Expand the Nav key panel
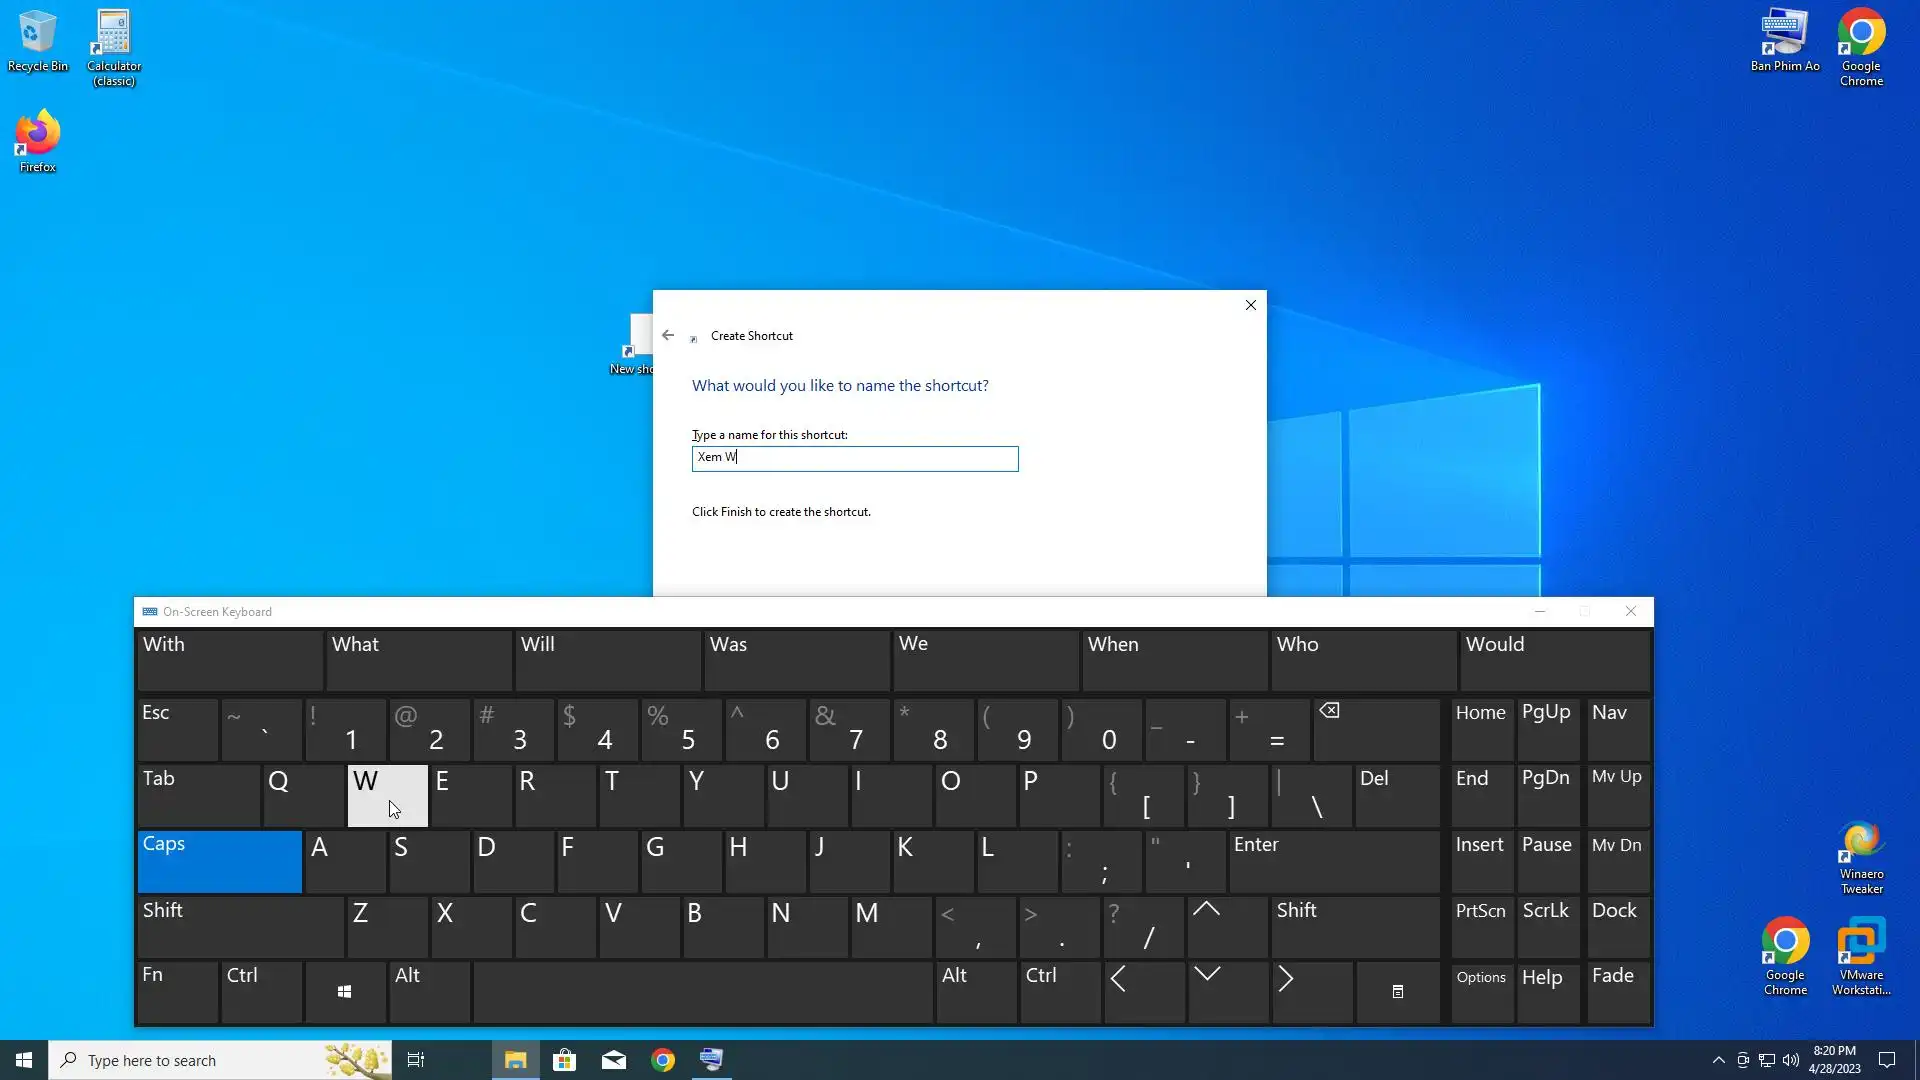Image resolution: width=1920 pixels, height=1080 pixels. coord(1617,728)
